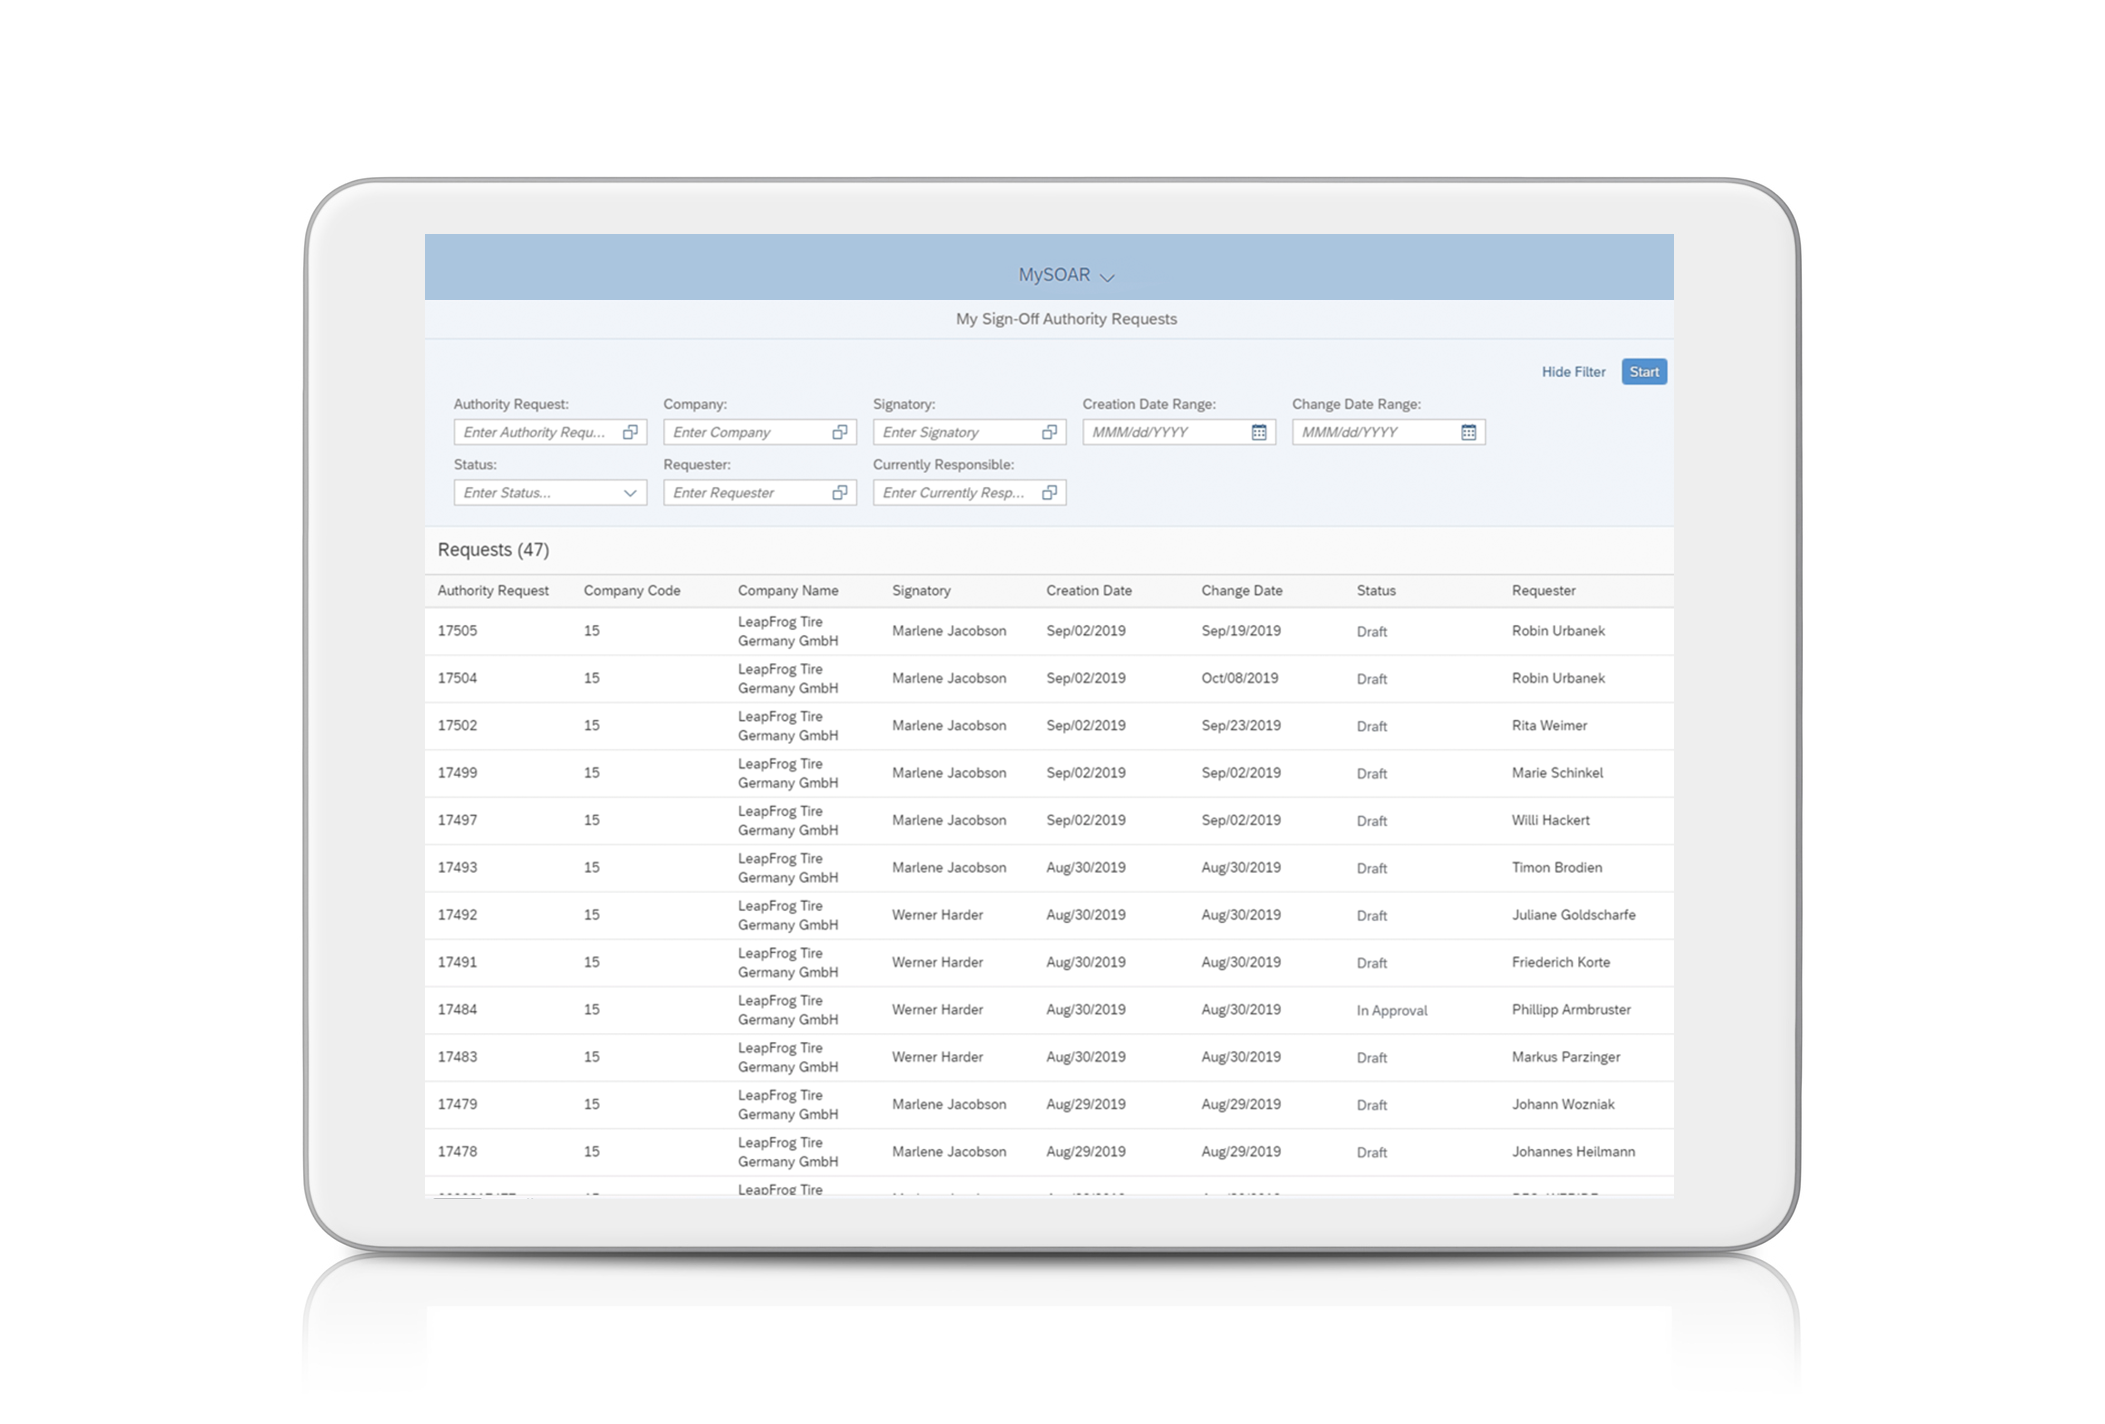Open value help icon for Company field
The height and width of the screenshot is (1424, 2105).
tap(840, 432)
